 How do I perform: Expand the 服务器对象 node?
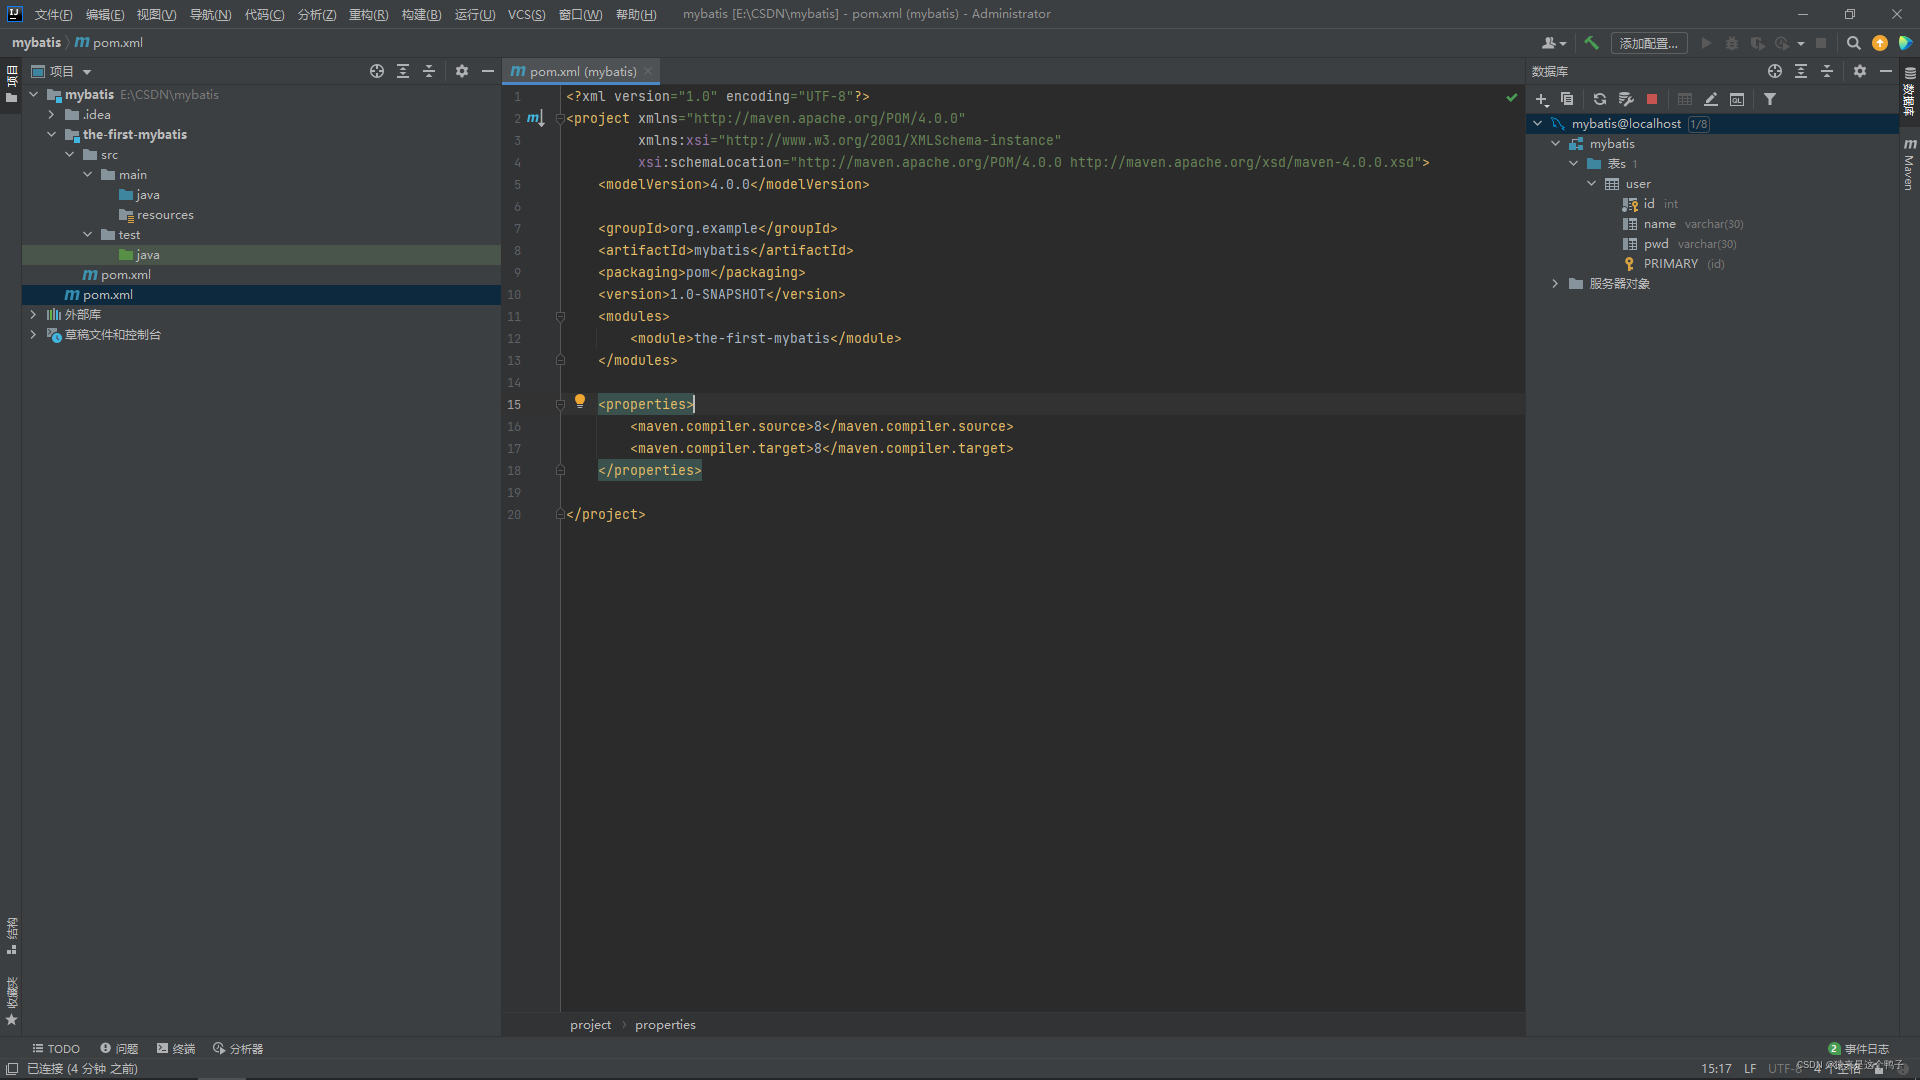point(1556,284)
